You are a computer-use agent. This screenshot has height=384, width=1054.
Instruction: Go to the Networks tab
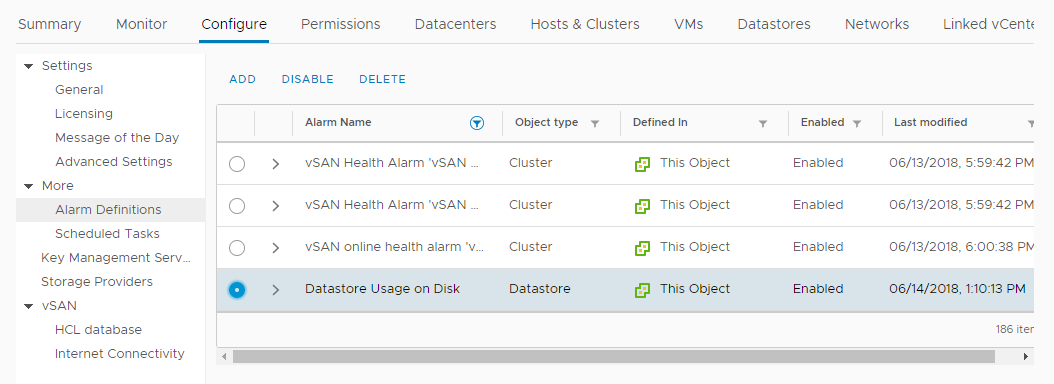click(877, 24)
